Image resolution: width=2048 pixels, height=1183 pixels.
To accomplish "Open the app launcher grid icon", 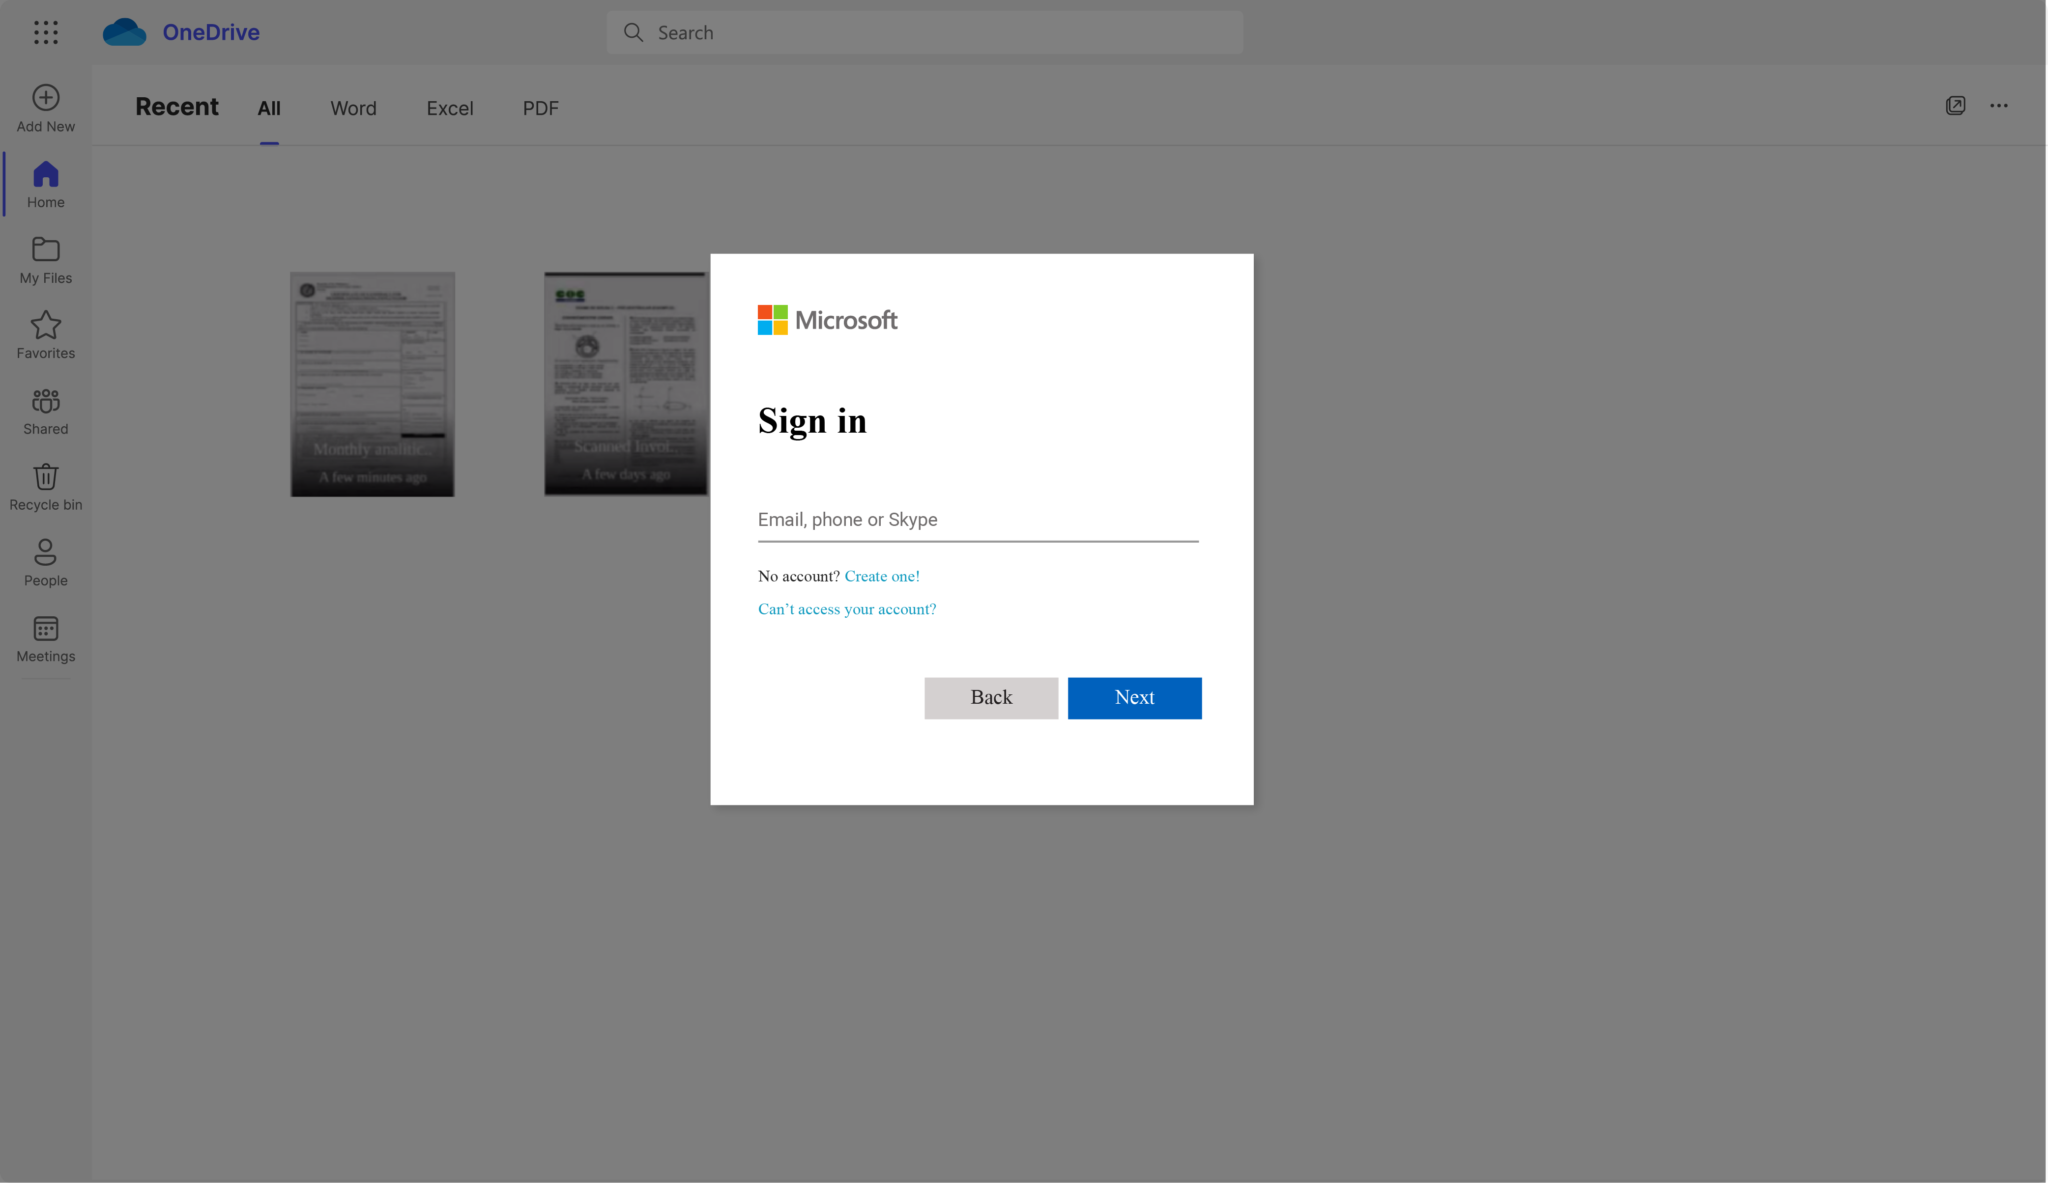I will (46, 32).
